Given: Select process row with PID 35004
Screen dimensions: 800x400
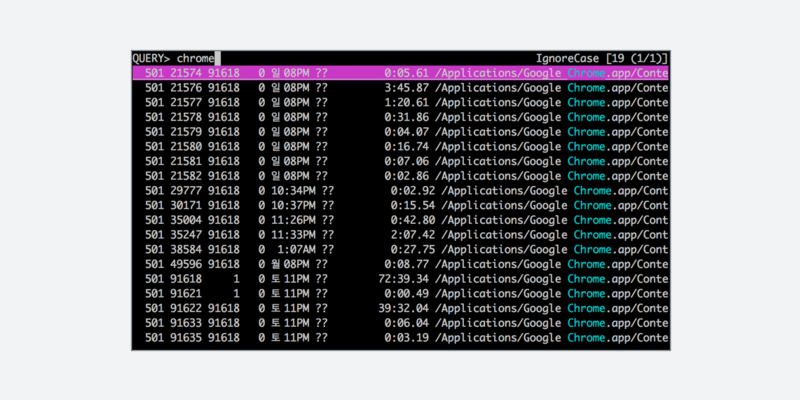Looking at the screenshot, I should tap(401, 220).
